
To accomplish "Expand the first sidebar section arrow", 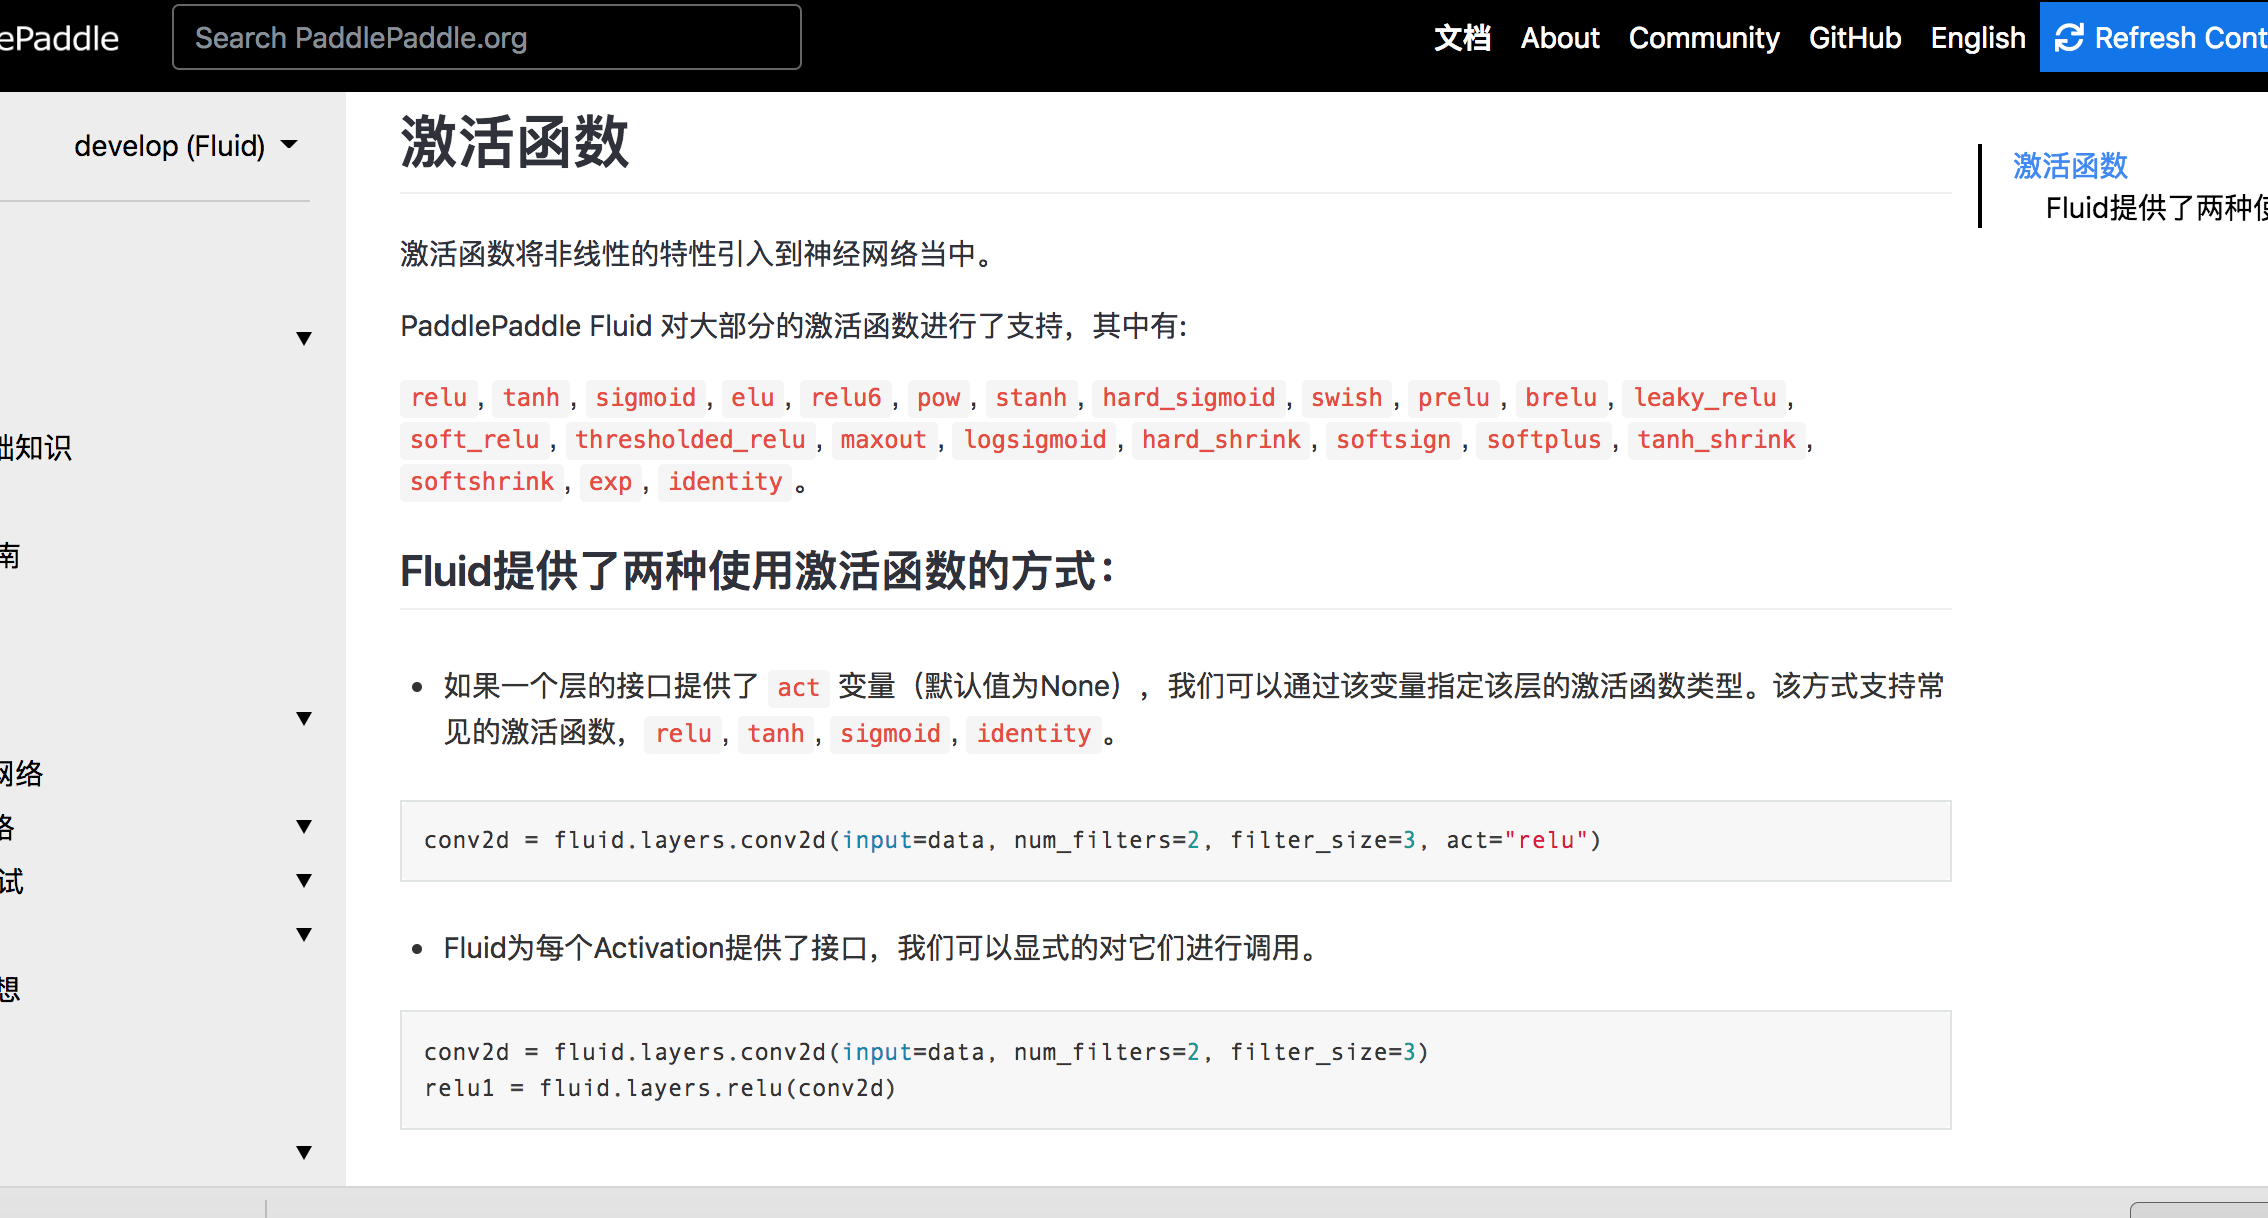I will tap(304, 339).
